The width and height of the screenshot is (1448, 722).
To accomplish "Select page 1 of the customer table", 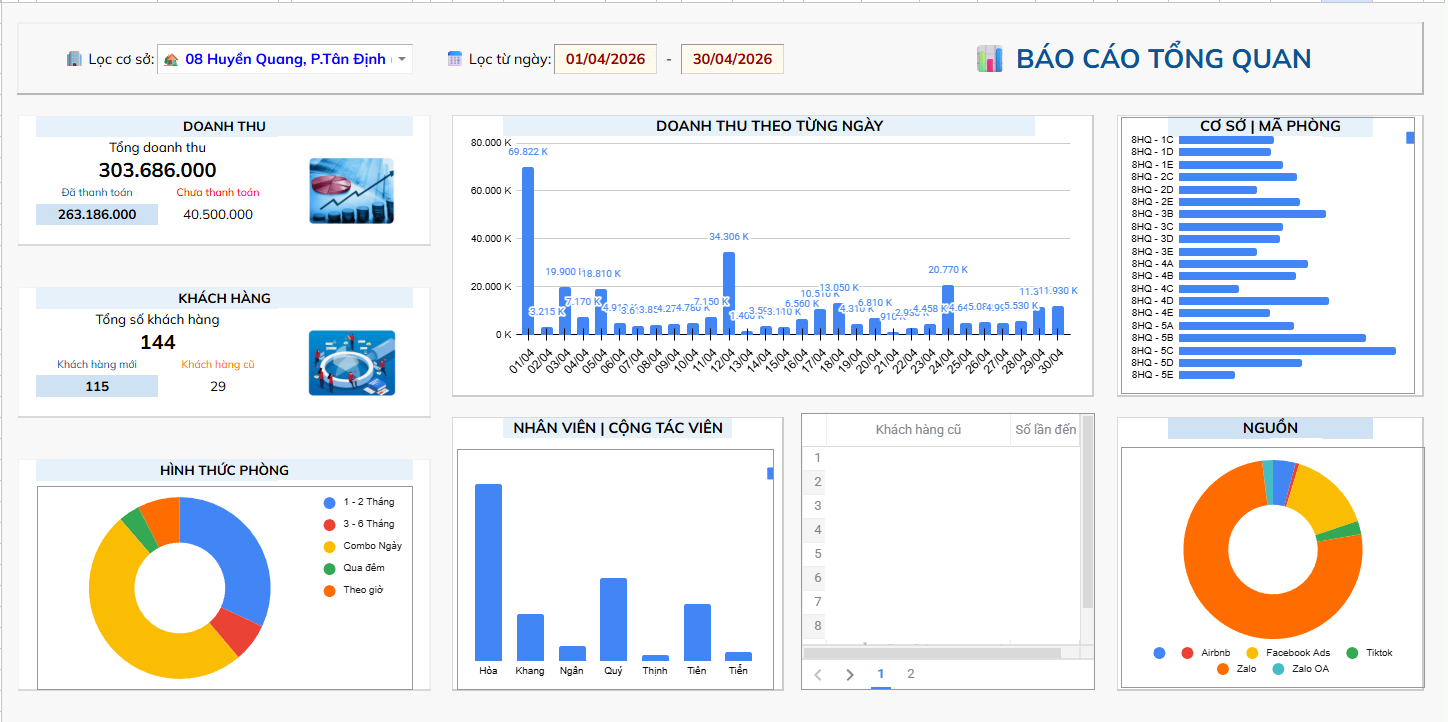I will click(x=881, y=674).
